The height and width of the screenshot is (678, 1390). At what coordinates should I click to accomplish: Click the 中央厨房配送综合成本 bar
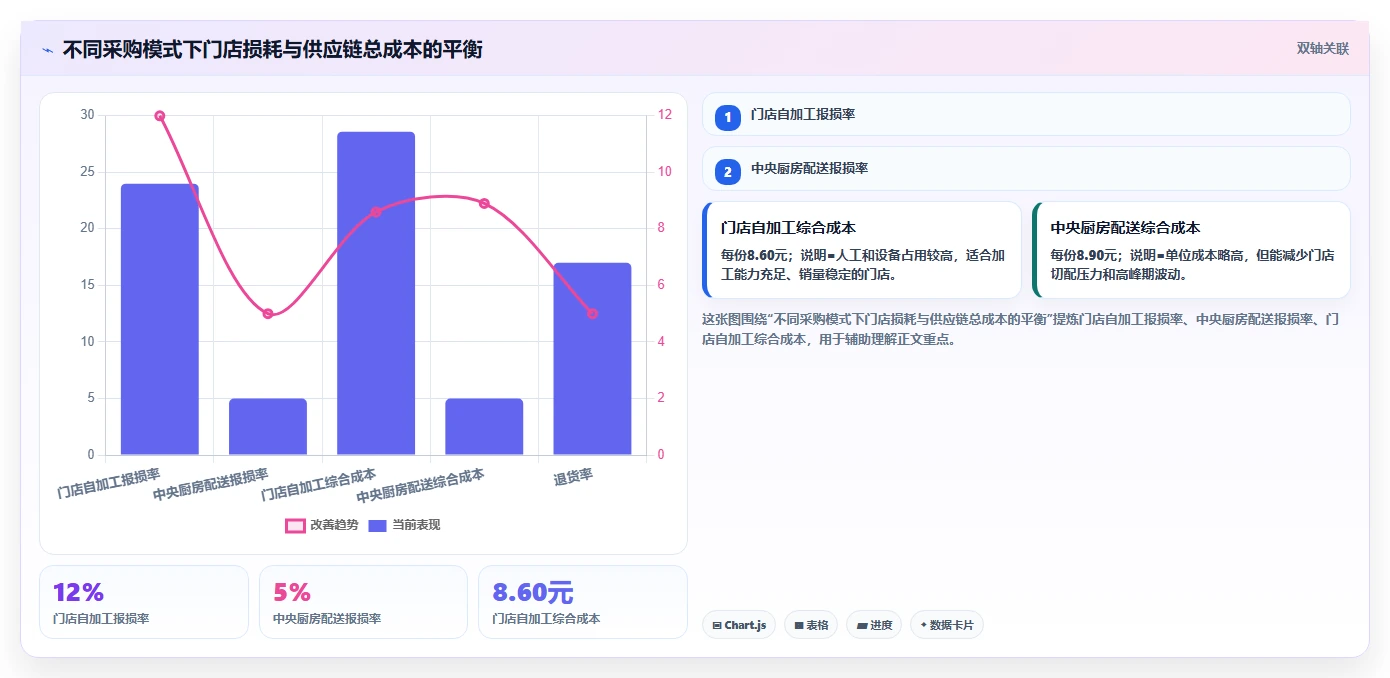point(484,427)
